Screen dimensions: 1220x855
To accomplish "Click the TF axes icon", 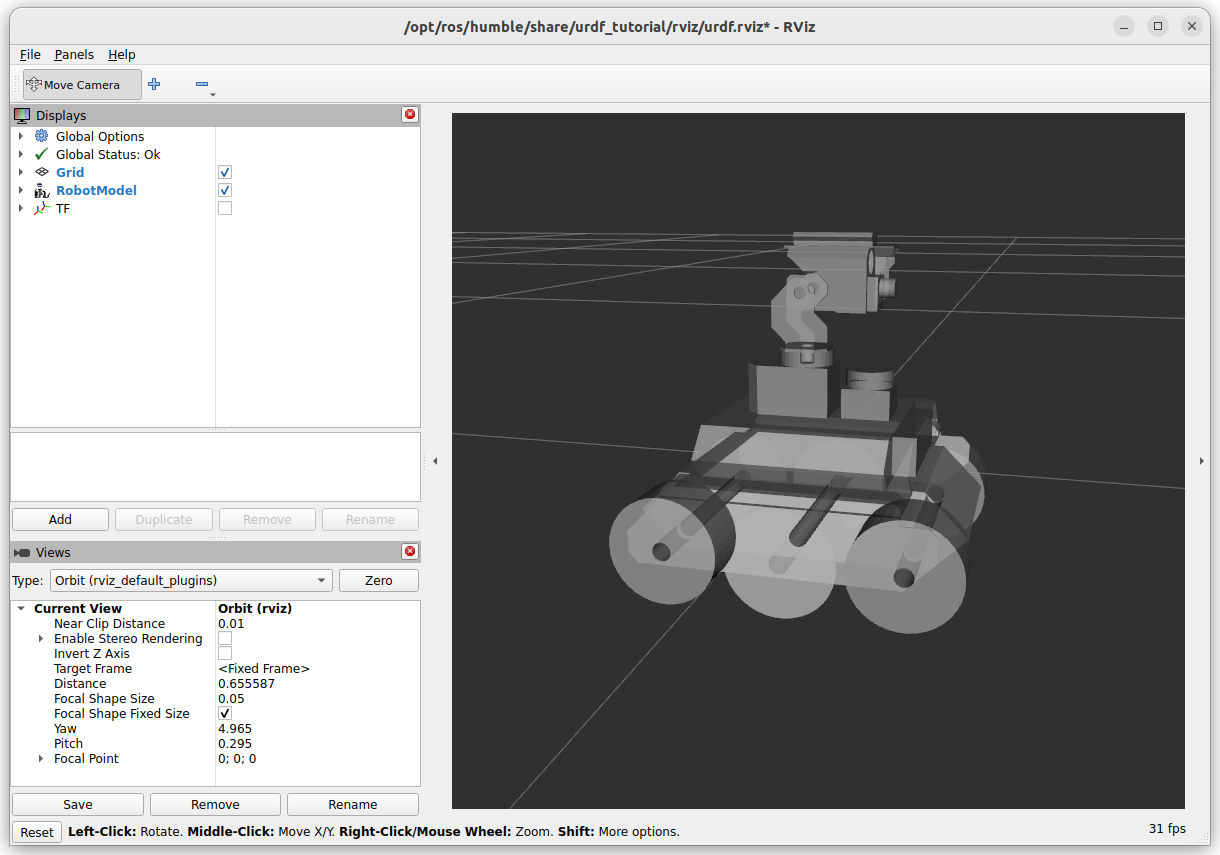I will (41, 208).
